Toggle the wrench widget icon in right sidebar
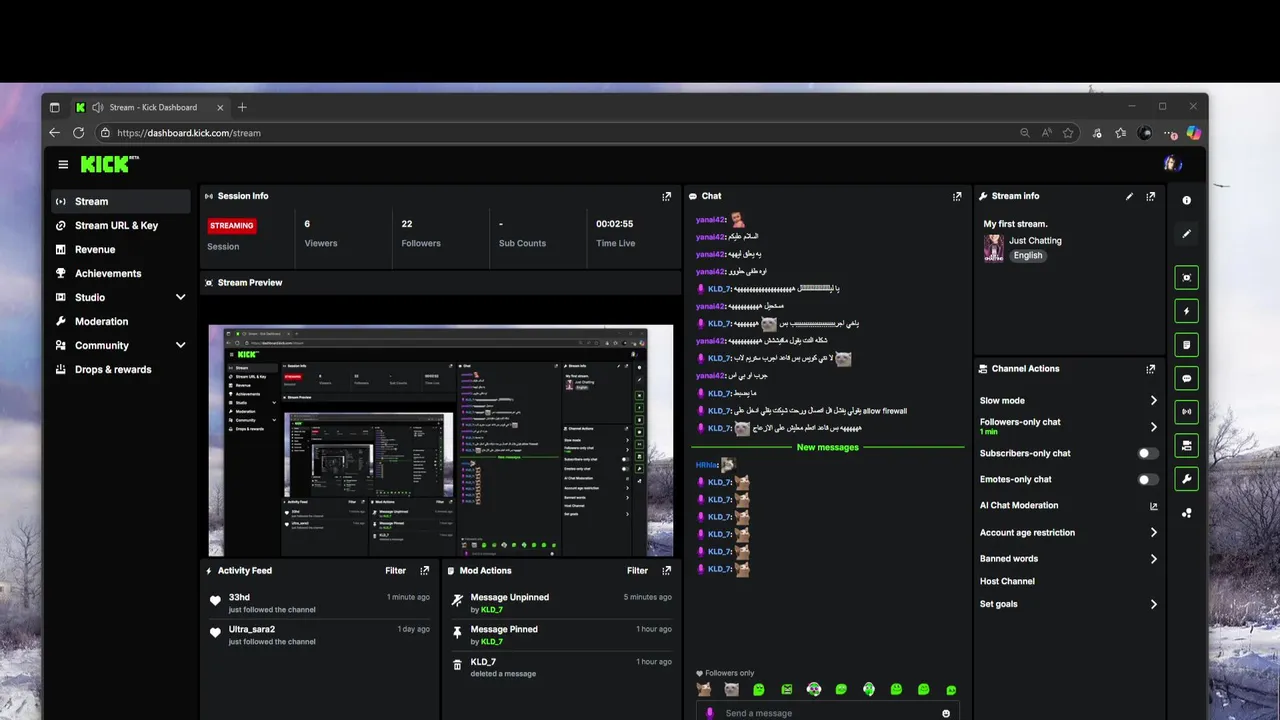The height and width of the screenshot is (720, 1280). point(1187,478)
